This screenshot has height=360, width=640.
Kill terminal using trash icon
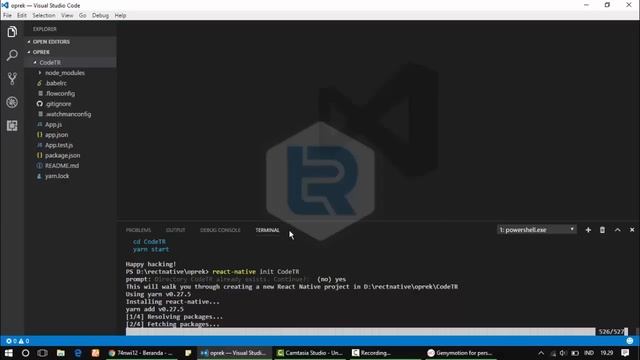[602, 230]
